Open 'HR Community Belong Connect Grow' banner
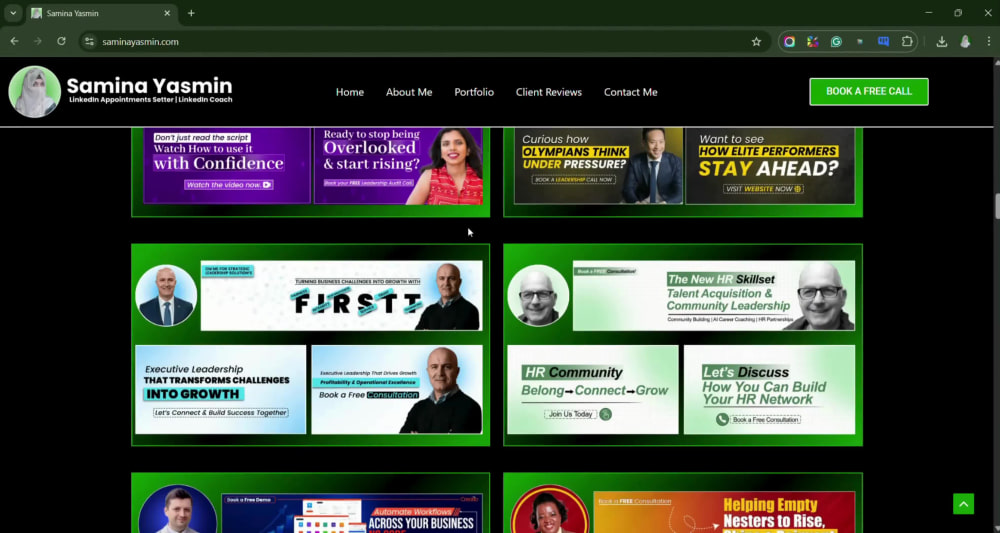 click(592, 390)
